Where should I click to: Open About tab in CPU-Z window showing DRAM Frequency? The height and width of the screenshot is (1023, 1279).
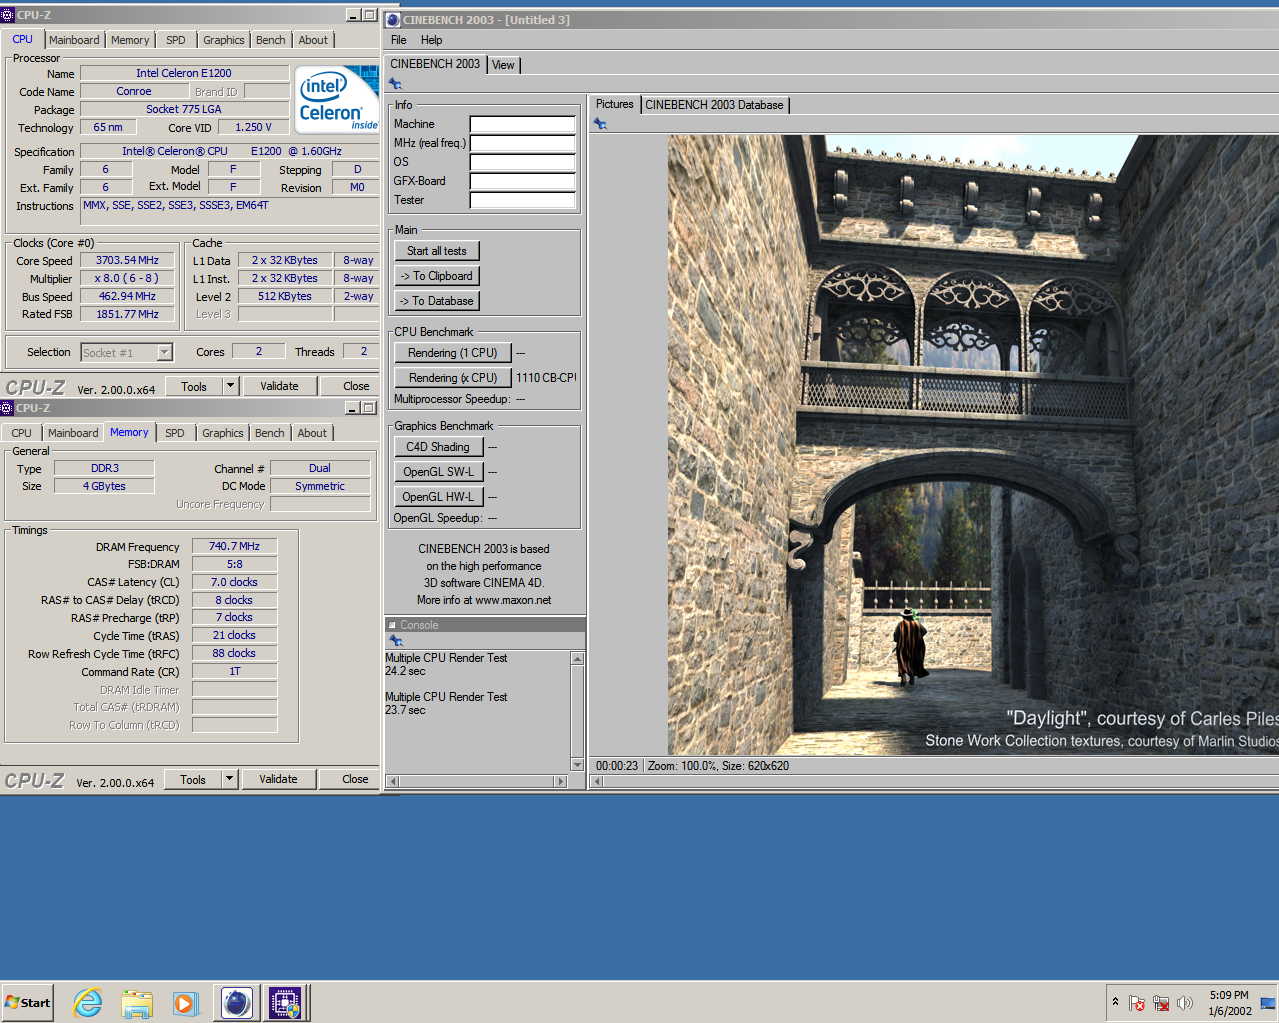click(312, 433)
